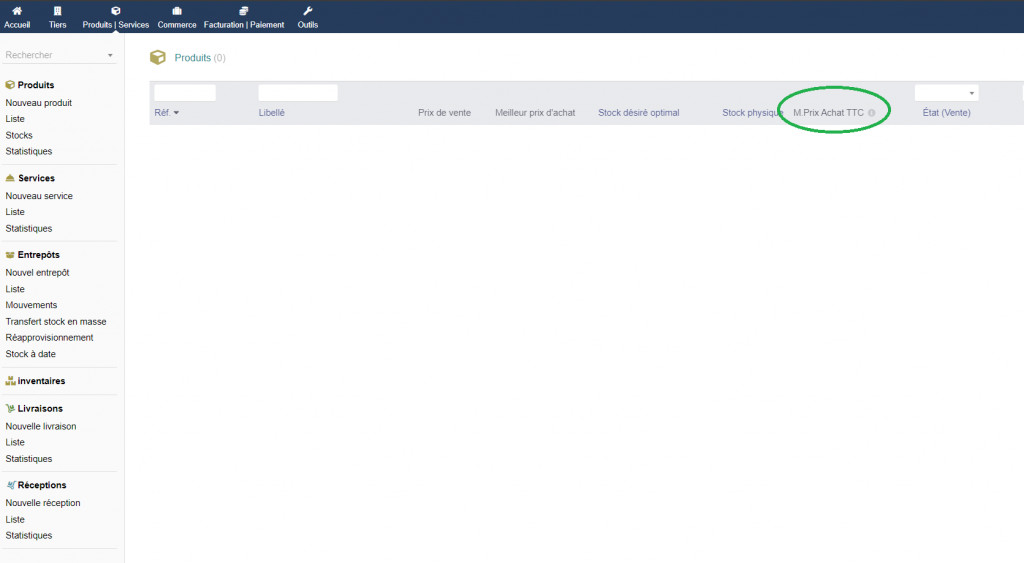Click the Livraisons icon in sidebar
The width and height of the screenshot is (1024, 563).
tap(10, 408)
